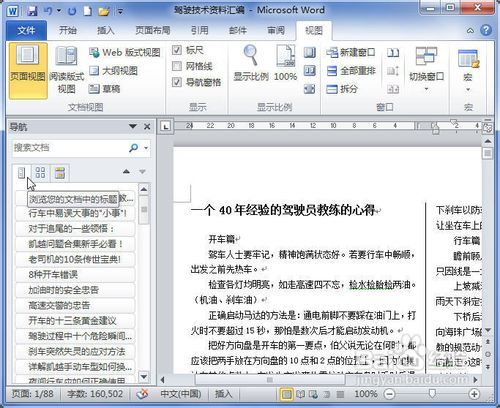Select 页面视图 page layout view
The width and height of the screenshot is (500, 408).
tap(28, 70)
